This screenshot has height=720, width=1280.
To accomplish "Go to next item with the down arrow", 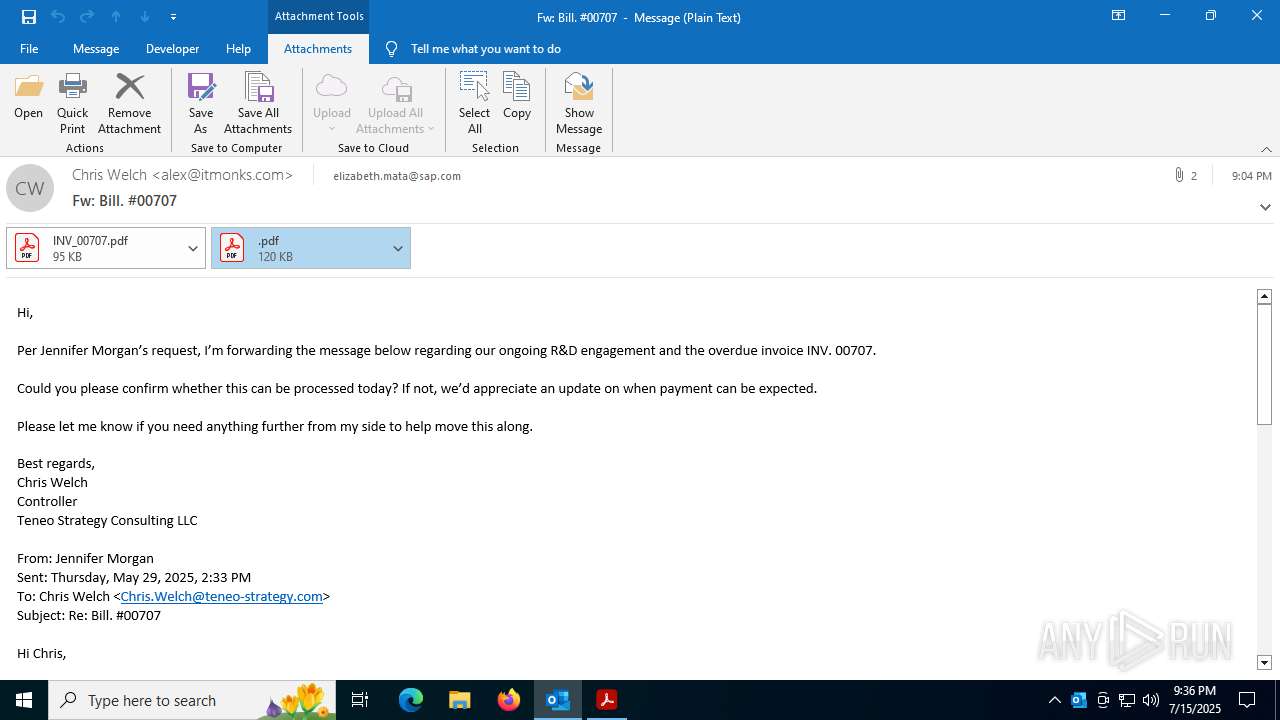I will (145, 16).
